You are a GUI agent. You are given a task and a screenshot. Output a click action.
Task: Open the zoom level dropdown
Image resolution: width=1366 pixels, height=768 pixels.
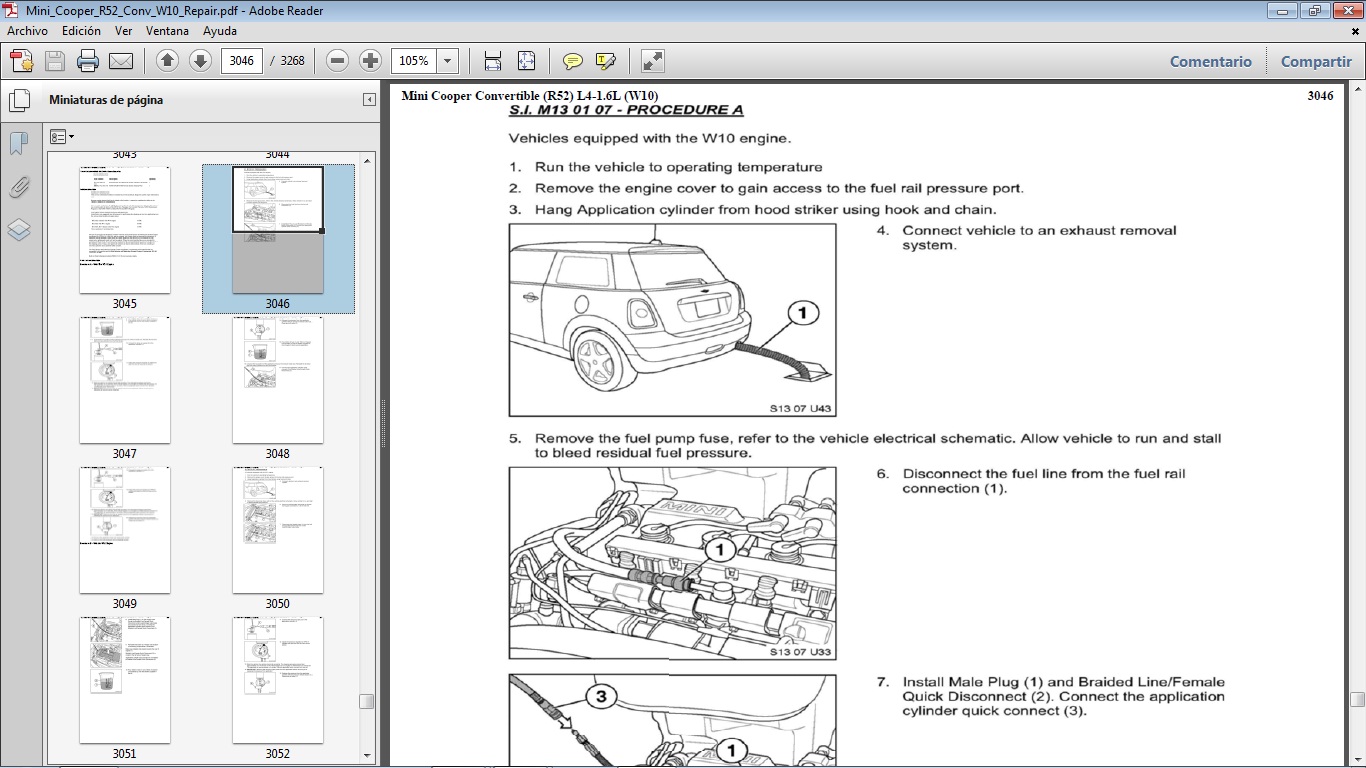[x=447, y=60]
